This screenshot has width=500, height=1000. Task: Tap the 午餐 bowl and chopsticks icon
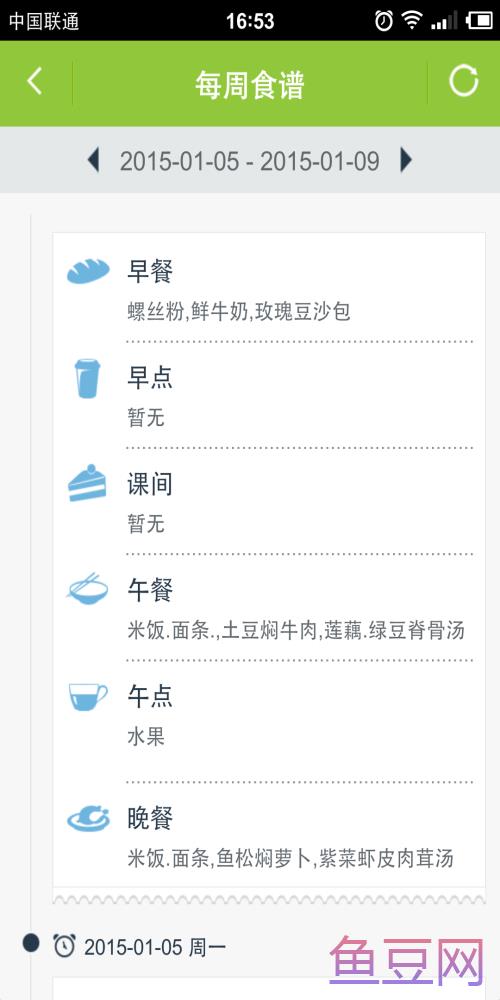[87, 589]
